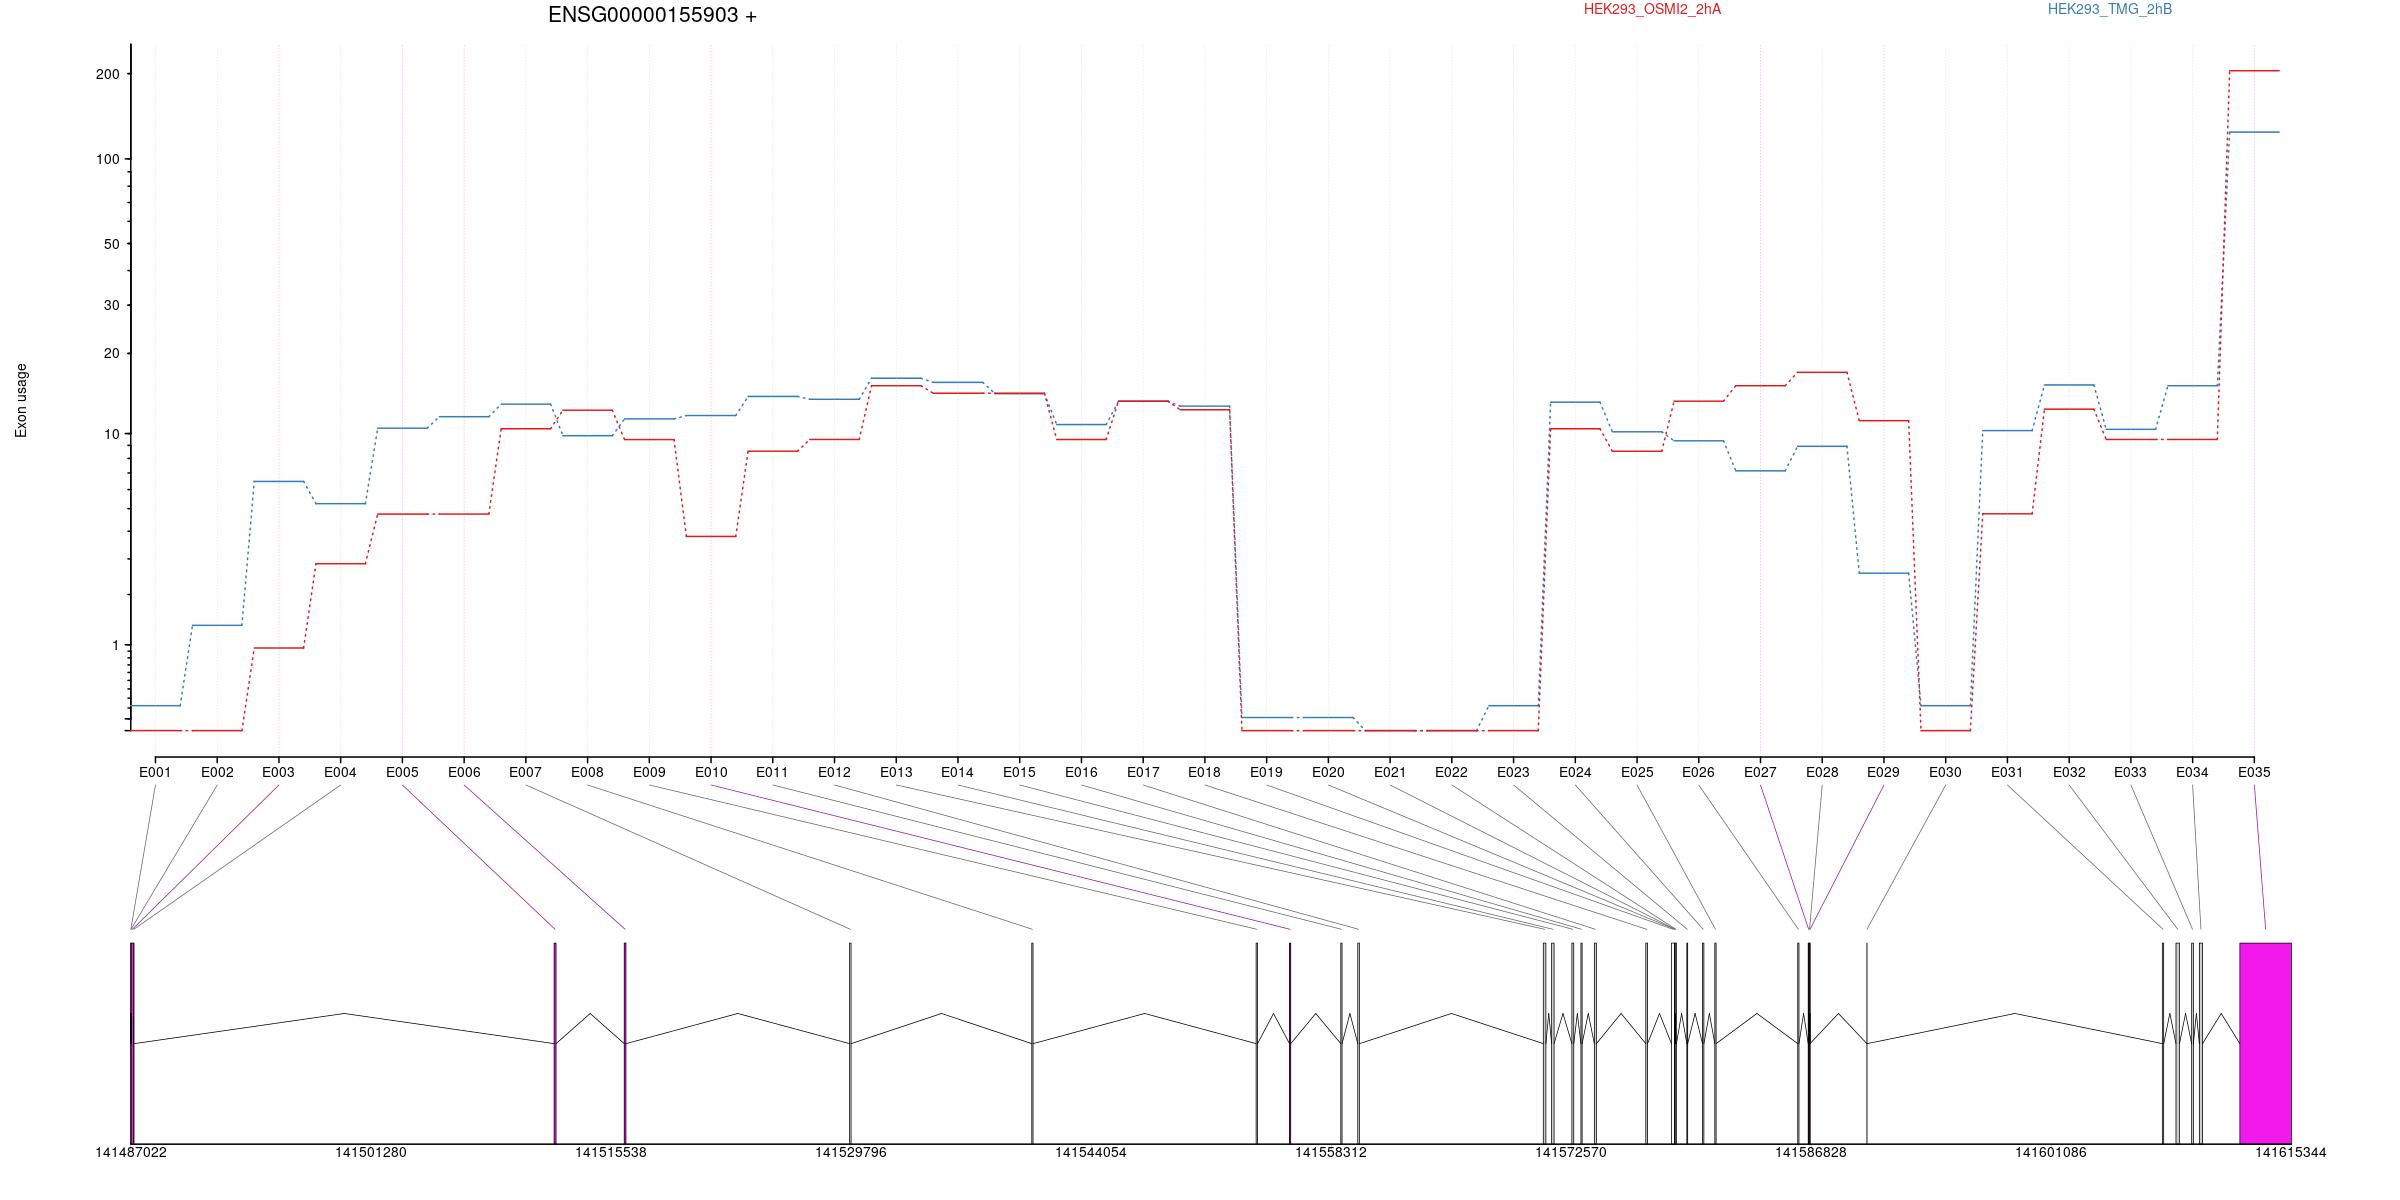Screen dimensions: 2400x1200
Task: Click the E032 exon label
Action: (x=2069, y=772)
